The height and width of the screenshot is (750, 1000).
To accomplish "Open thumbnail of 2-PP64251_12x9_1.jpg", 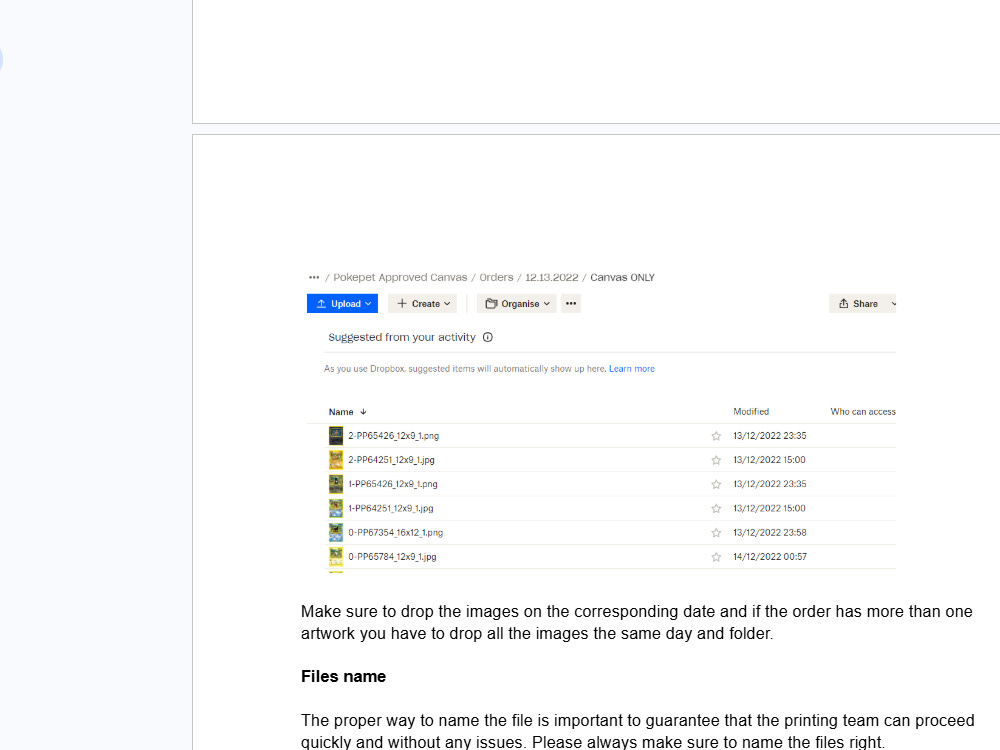I will [x=335, y=460].
